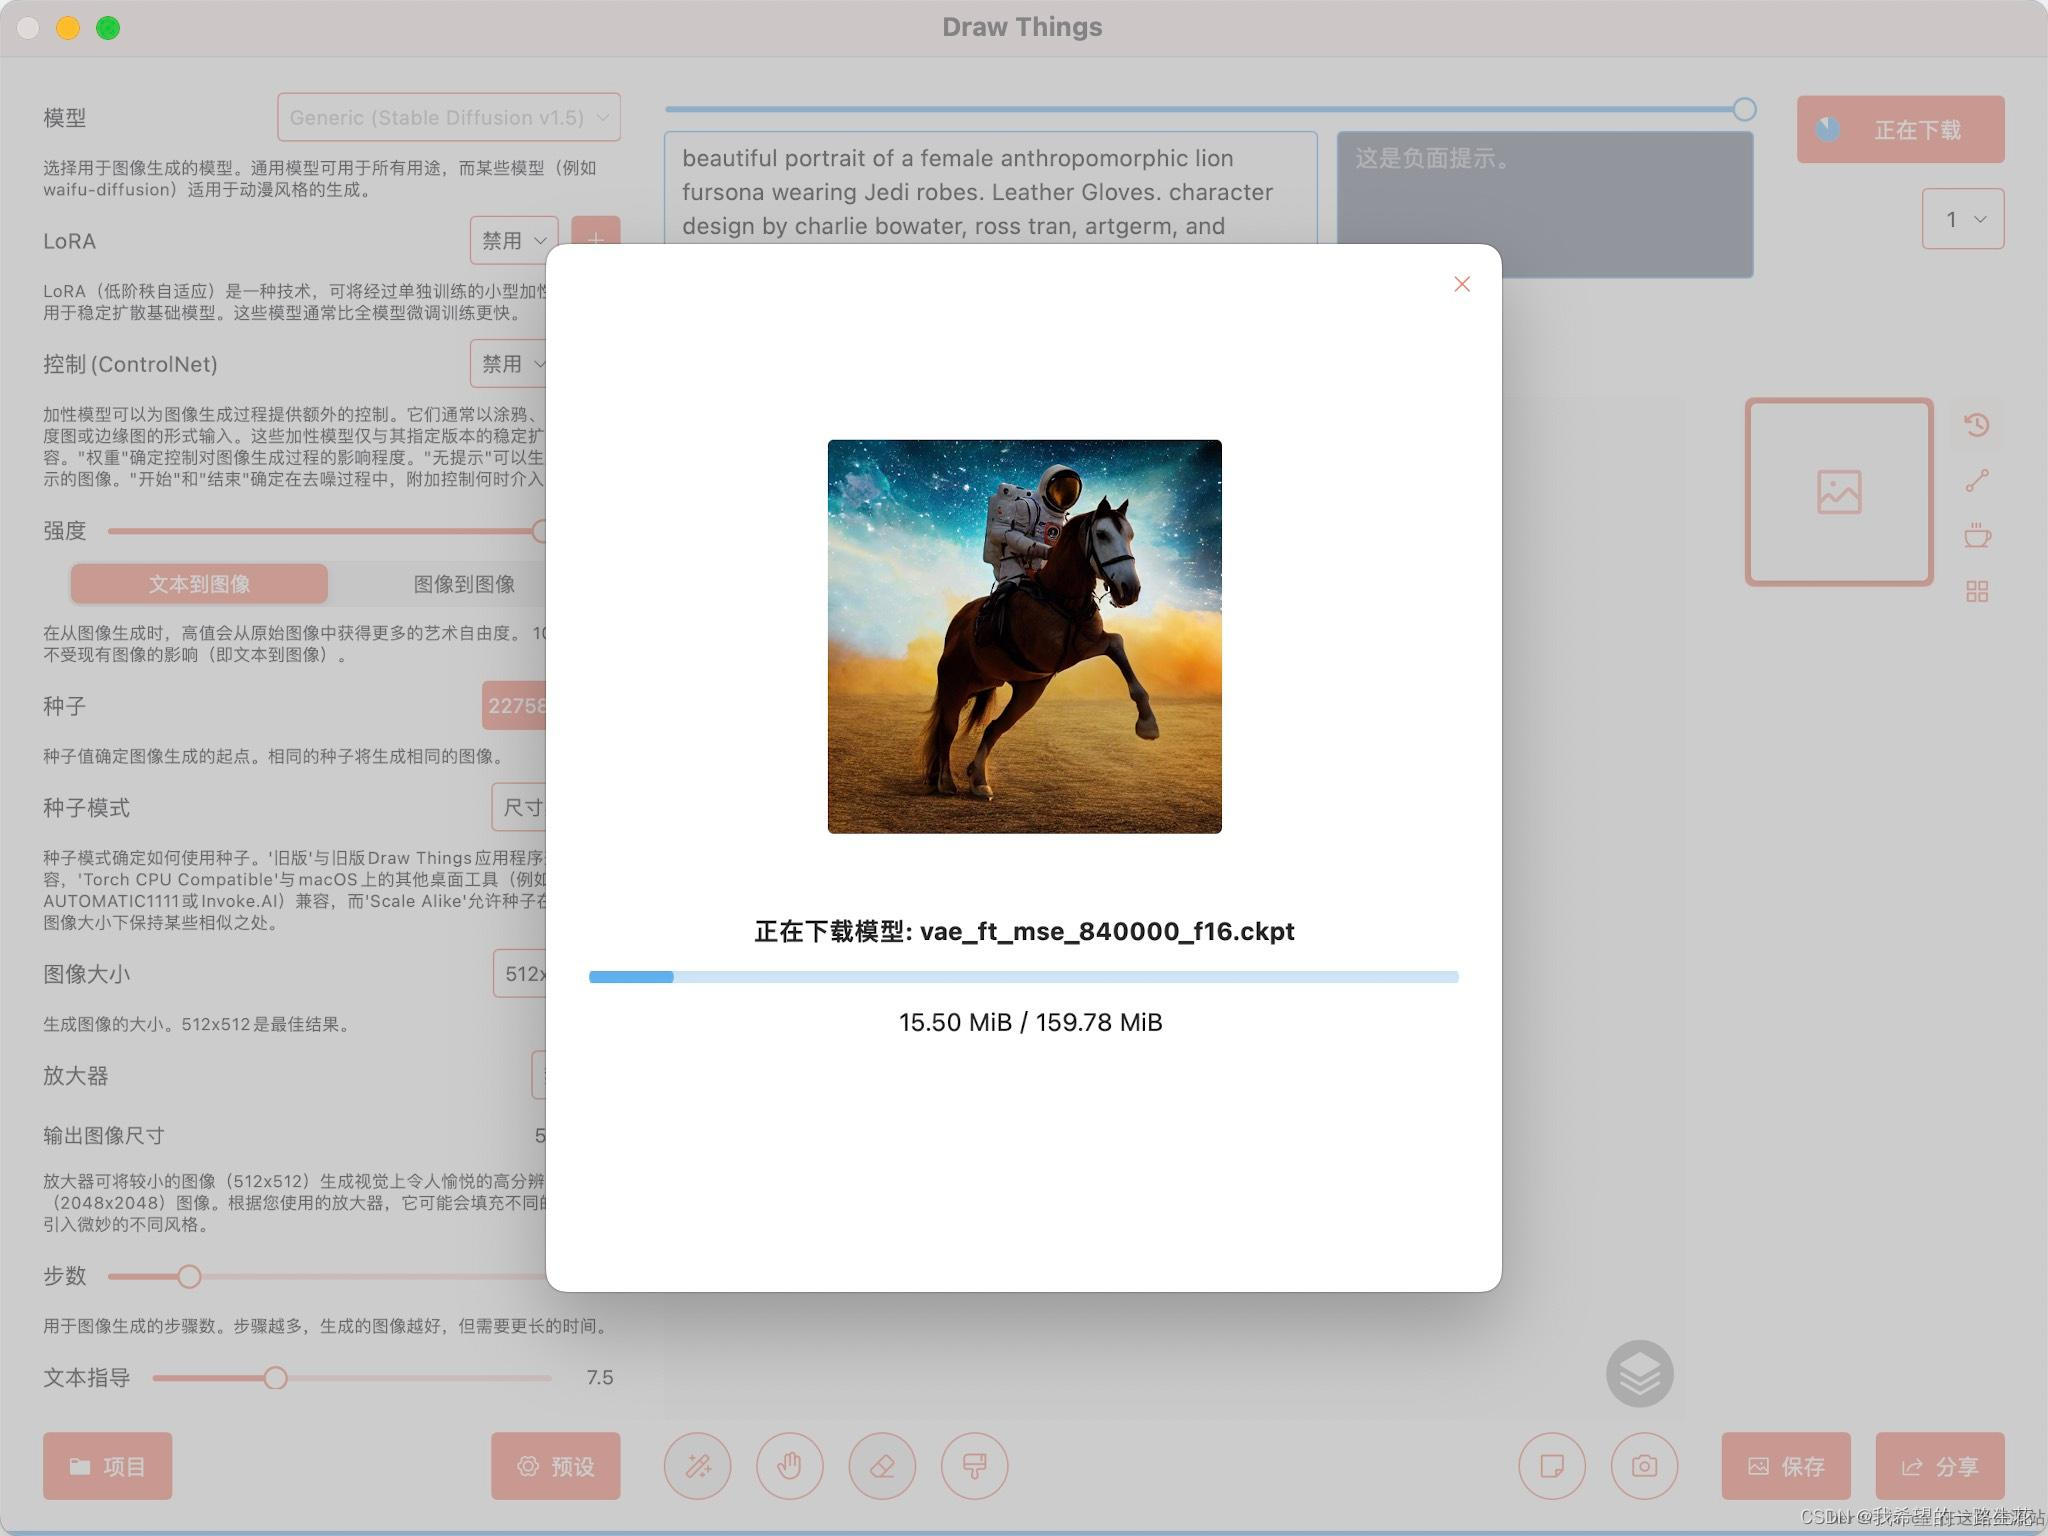Close the model download dialog
The width and height of the screenshot is (2048, 1536).
tap(1461, 284)
